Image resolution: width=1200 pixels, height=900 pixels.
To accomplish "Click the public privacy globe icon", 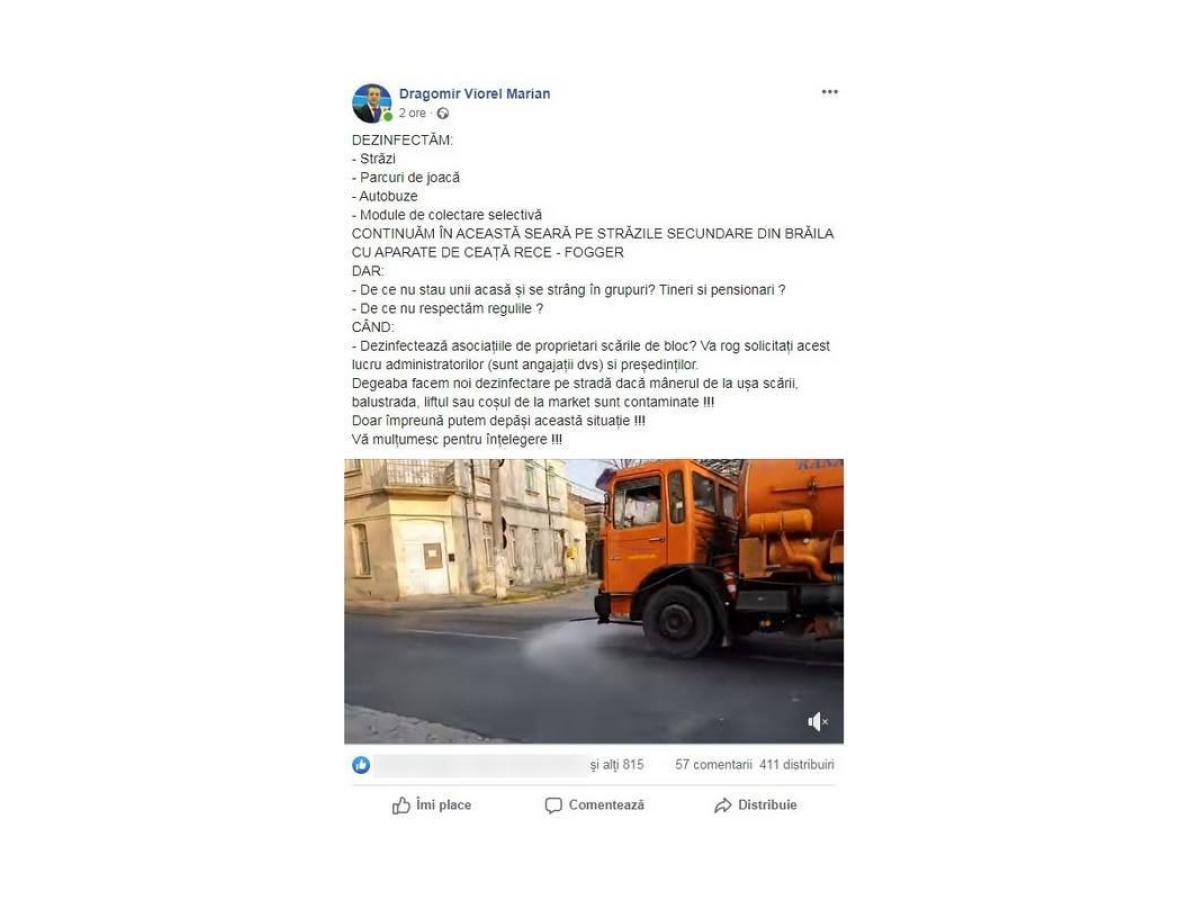I will coord(443,114).
